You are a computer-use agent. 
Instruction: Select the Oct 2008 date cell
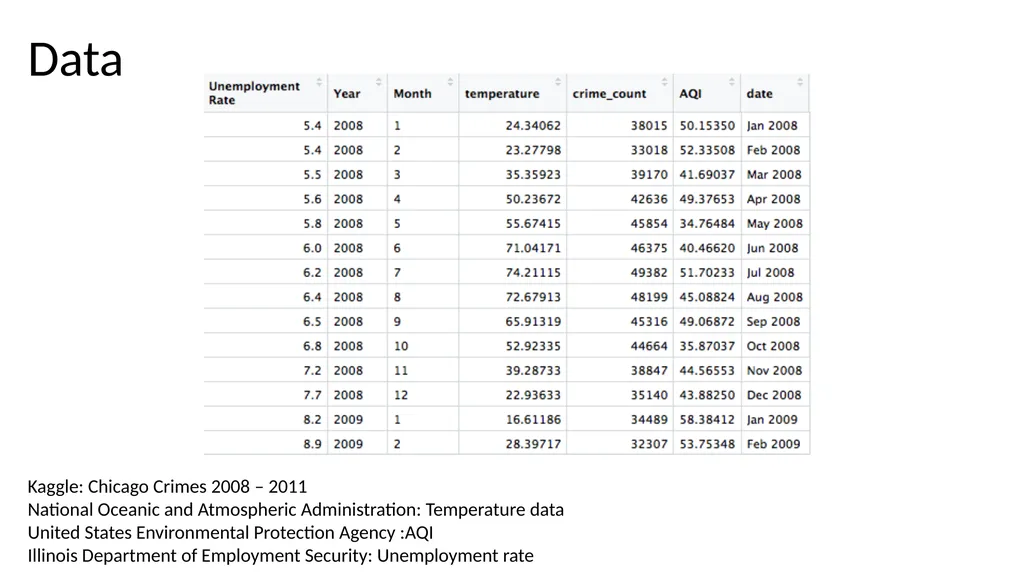[773, 346]
